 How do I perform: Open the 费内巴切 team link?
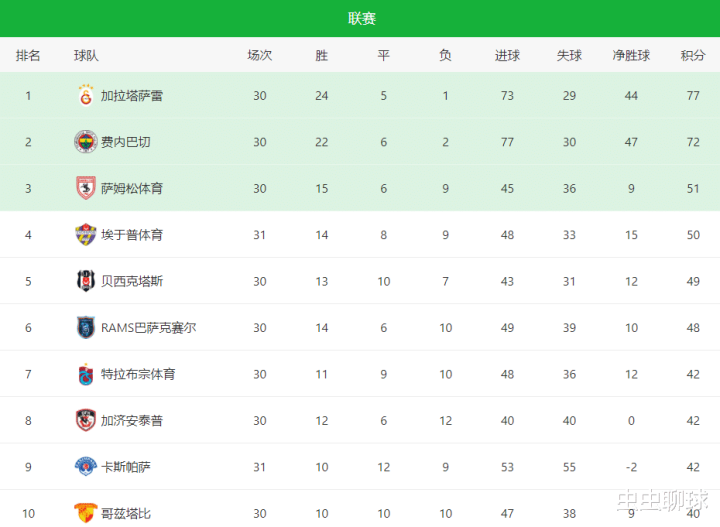click(x=126, y=142)
